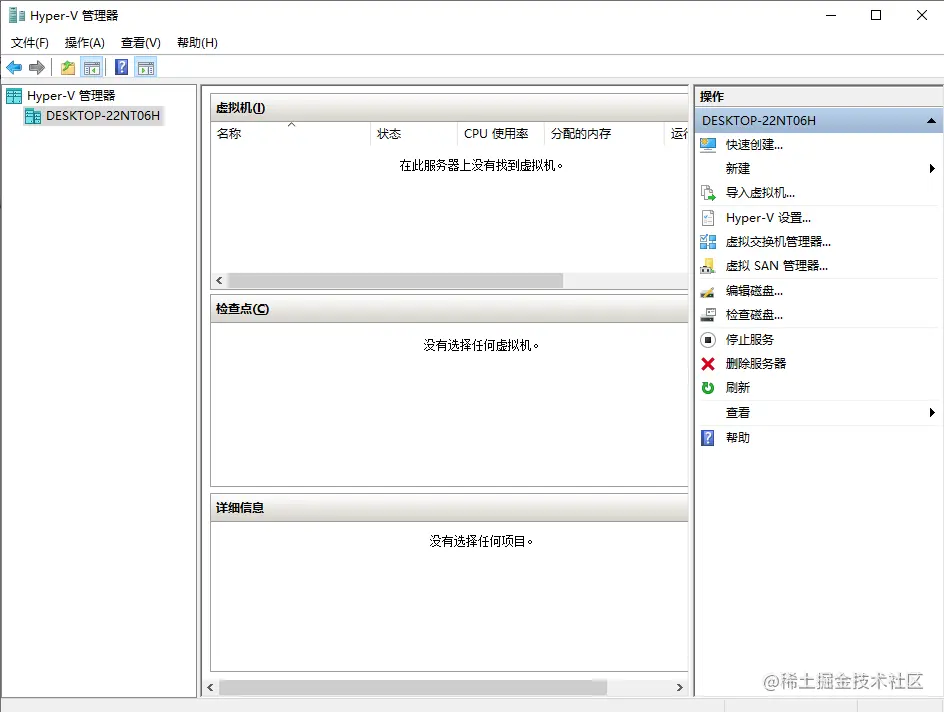Open the 操作(A) menu
The width and height of the screenshot is (944, 712).
click(x=84, y=43)
